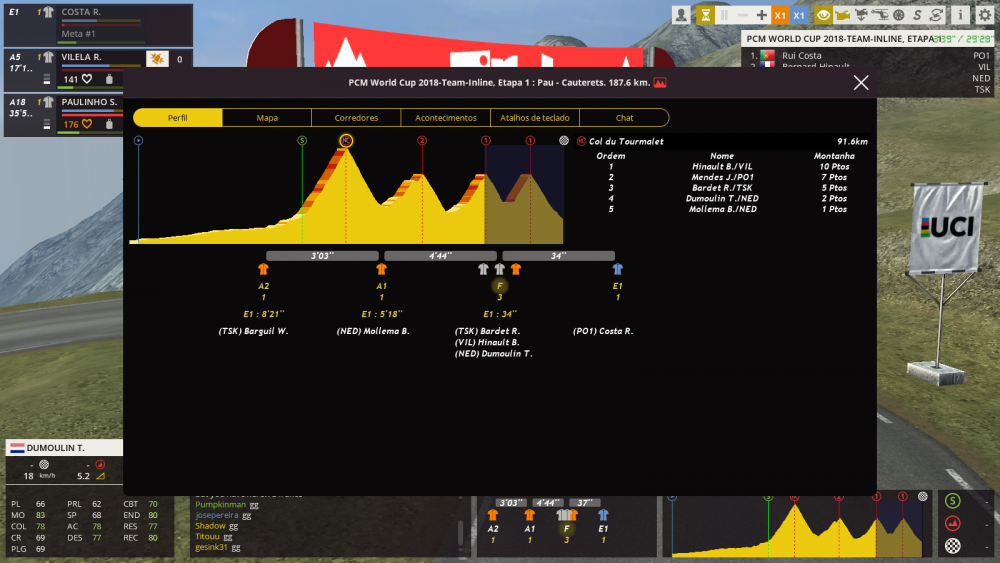Click Vilela's water bottle icon
Screen dimensions: 1000x563
pyautogui.click(x=109, y=79)
